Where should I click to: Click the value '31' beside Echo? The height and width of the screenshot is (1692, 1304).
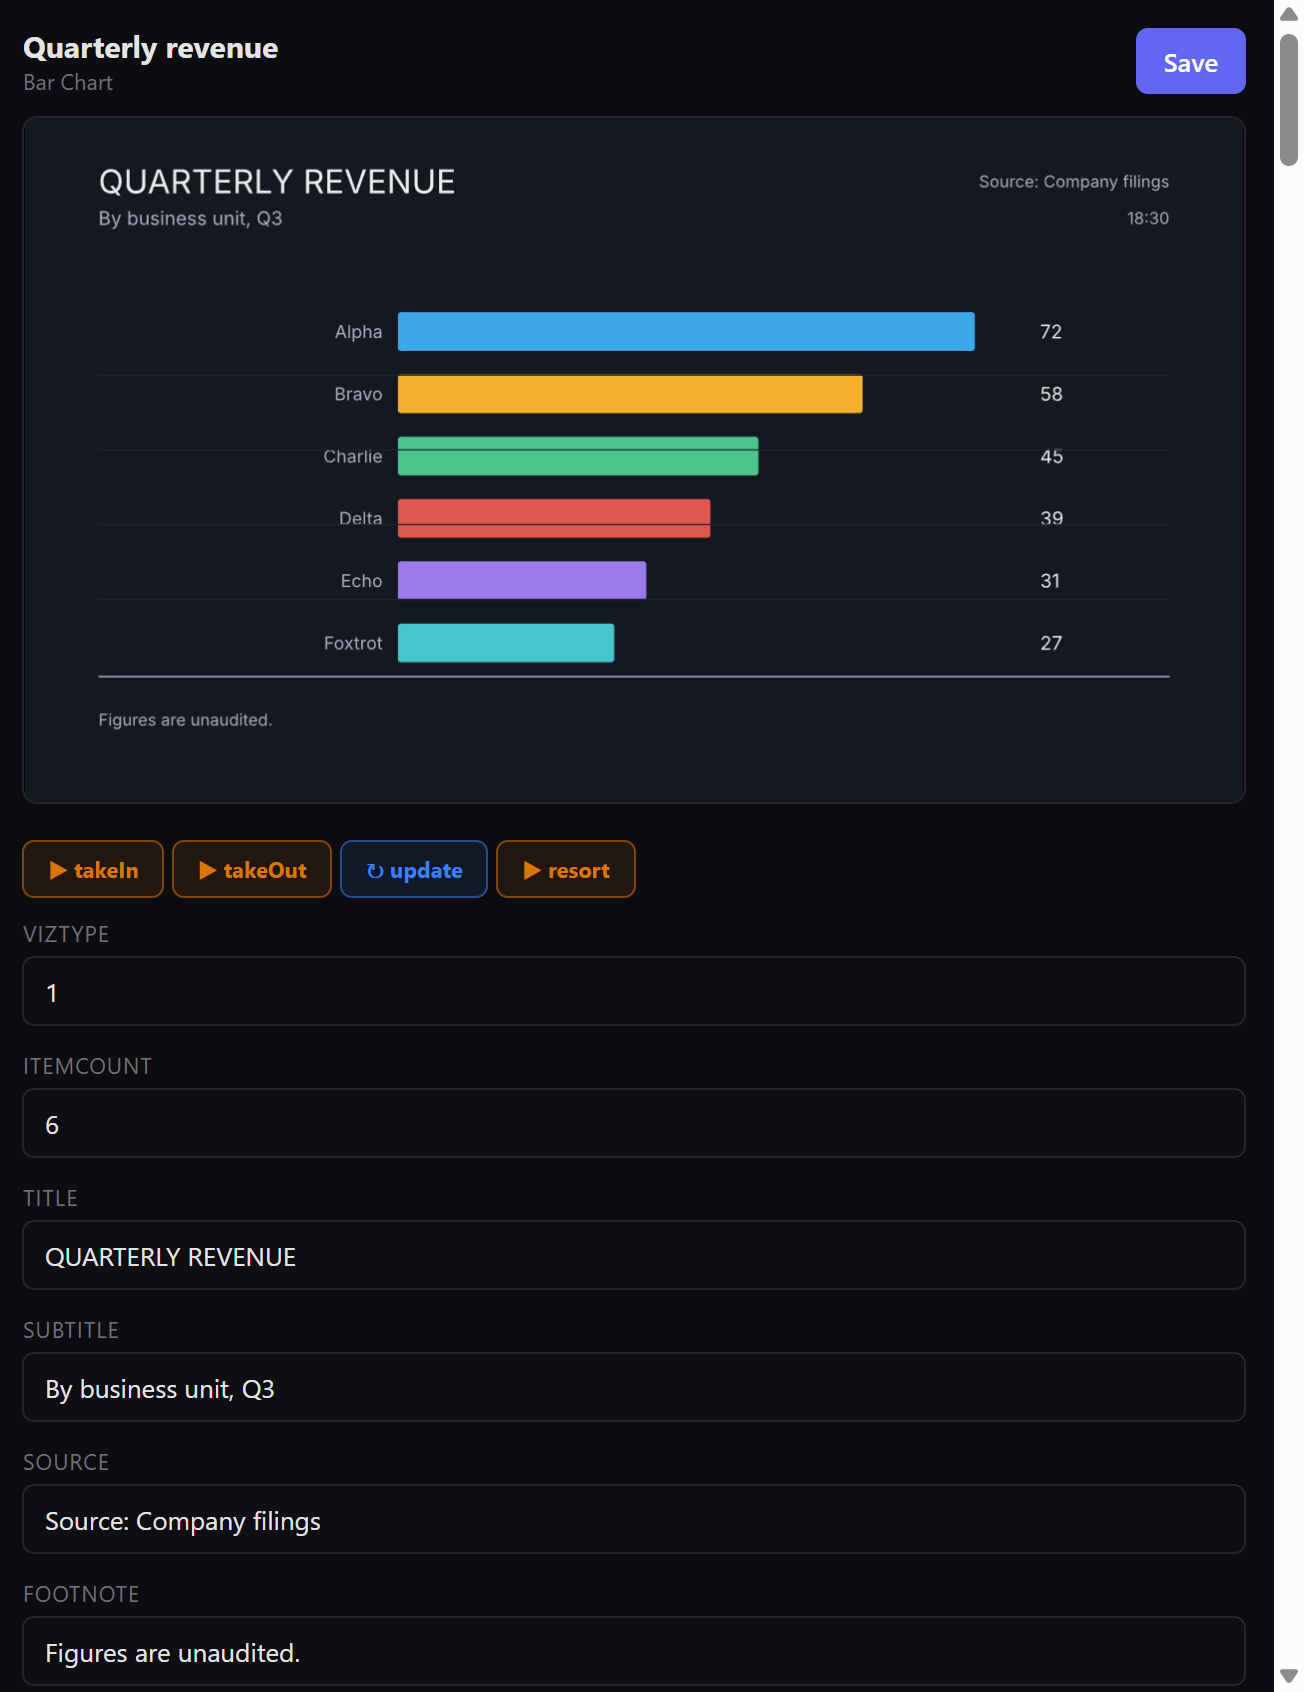pyautogui.click(x=1050, y=581)
